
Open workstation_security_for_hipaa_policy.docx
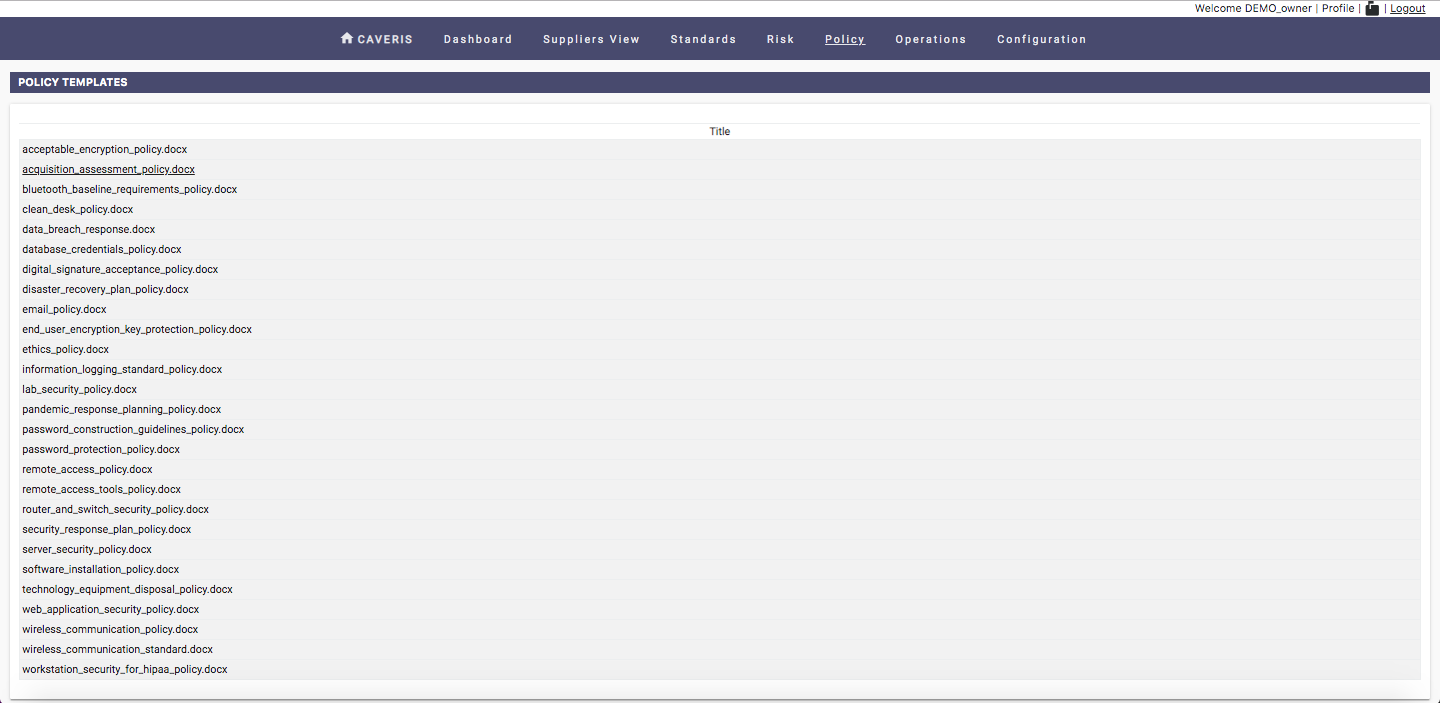pyautogui.click(x=125, y=669)
